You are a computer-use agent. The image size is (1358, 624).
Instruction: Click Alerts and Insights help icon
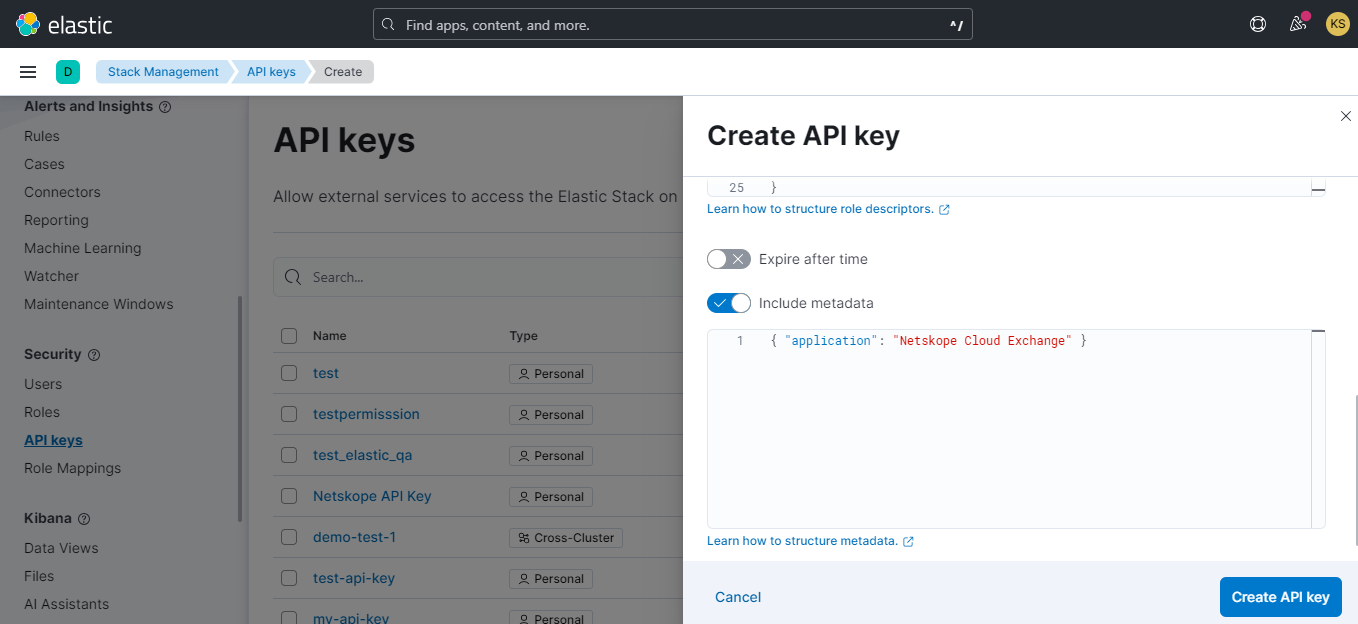click(165, 107)
